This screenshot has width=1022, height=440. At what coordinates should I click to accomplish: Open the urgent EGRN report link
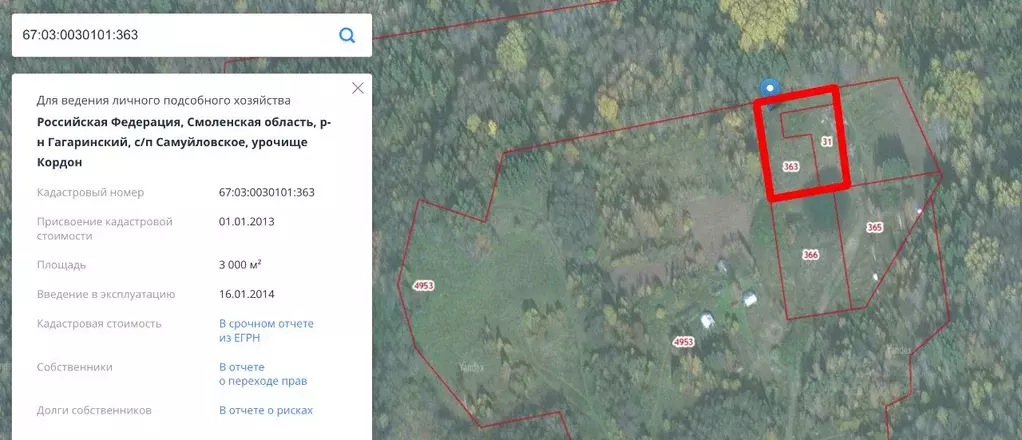point(266,330)
